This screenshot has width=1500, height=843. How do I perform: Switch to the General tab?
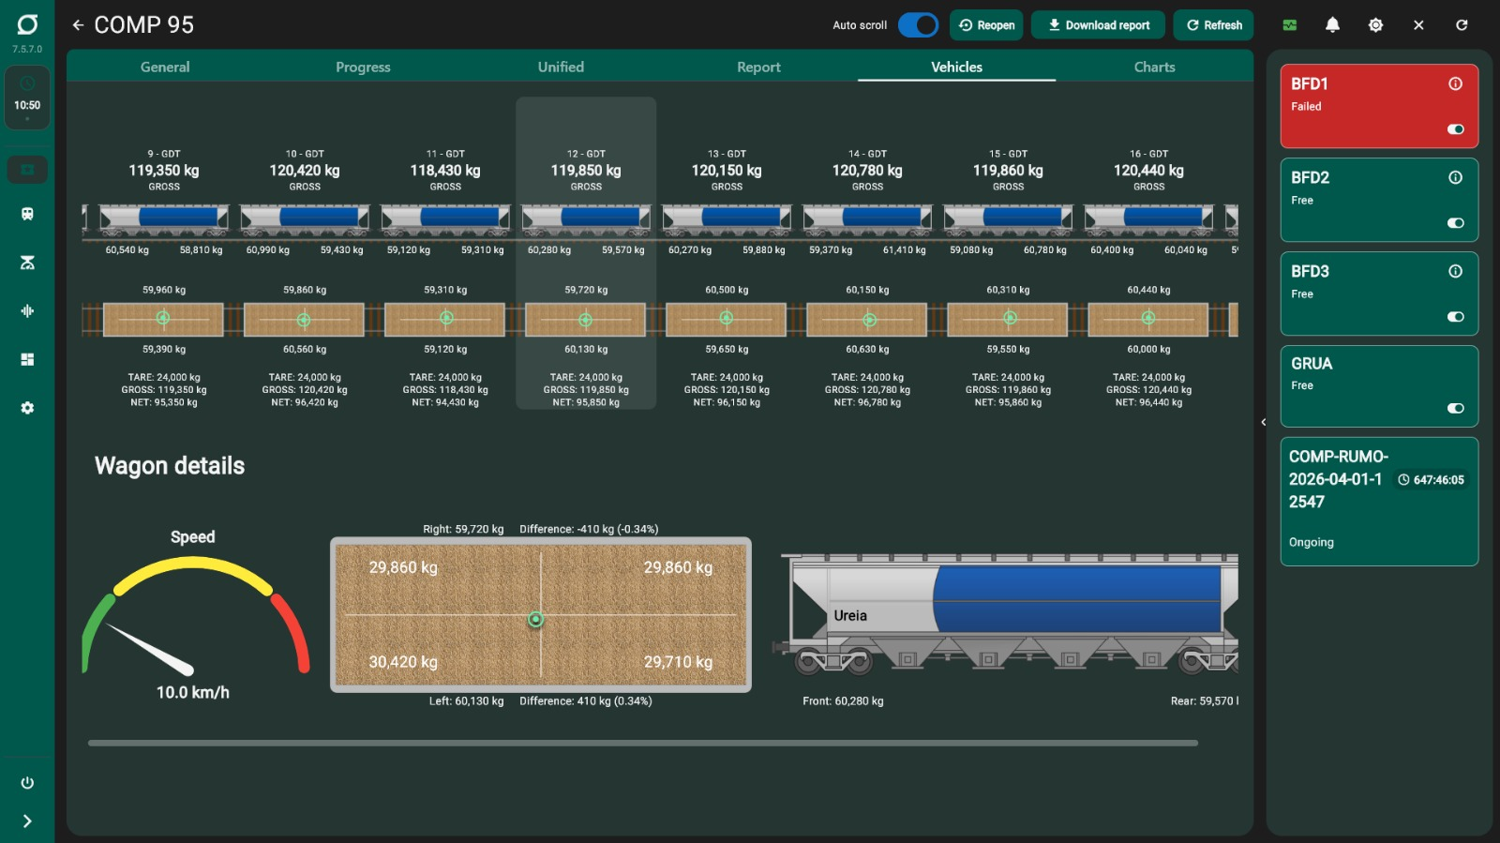click(x=165, y=67)
